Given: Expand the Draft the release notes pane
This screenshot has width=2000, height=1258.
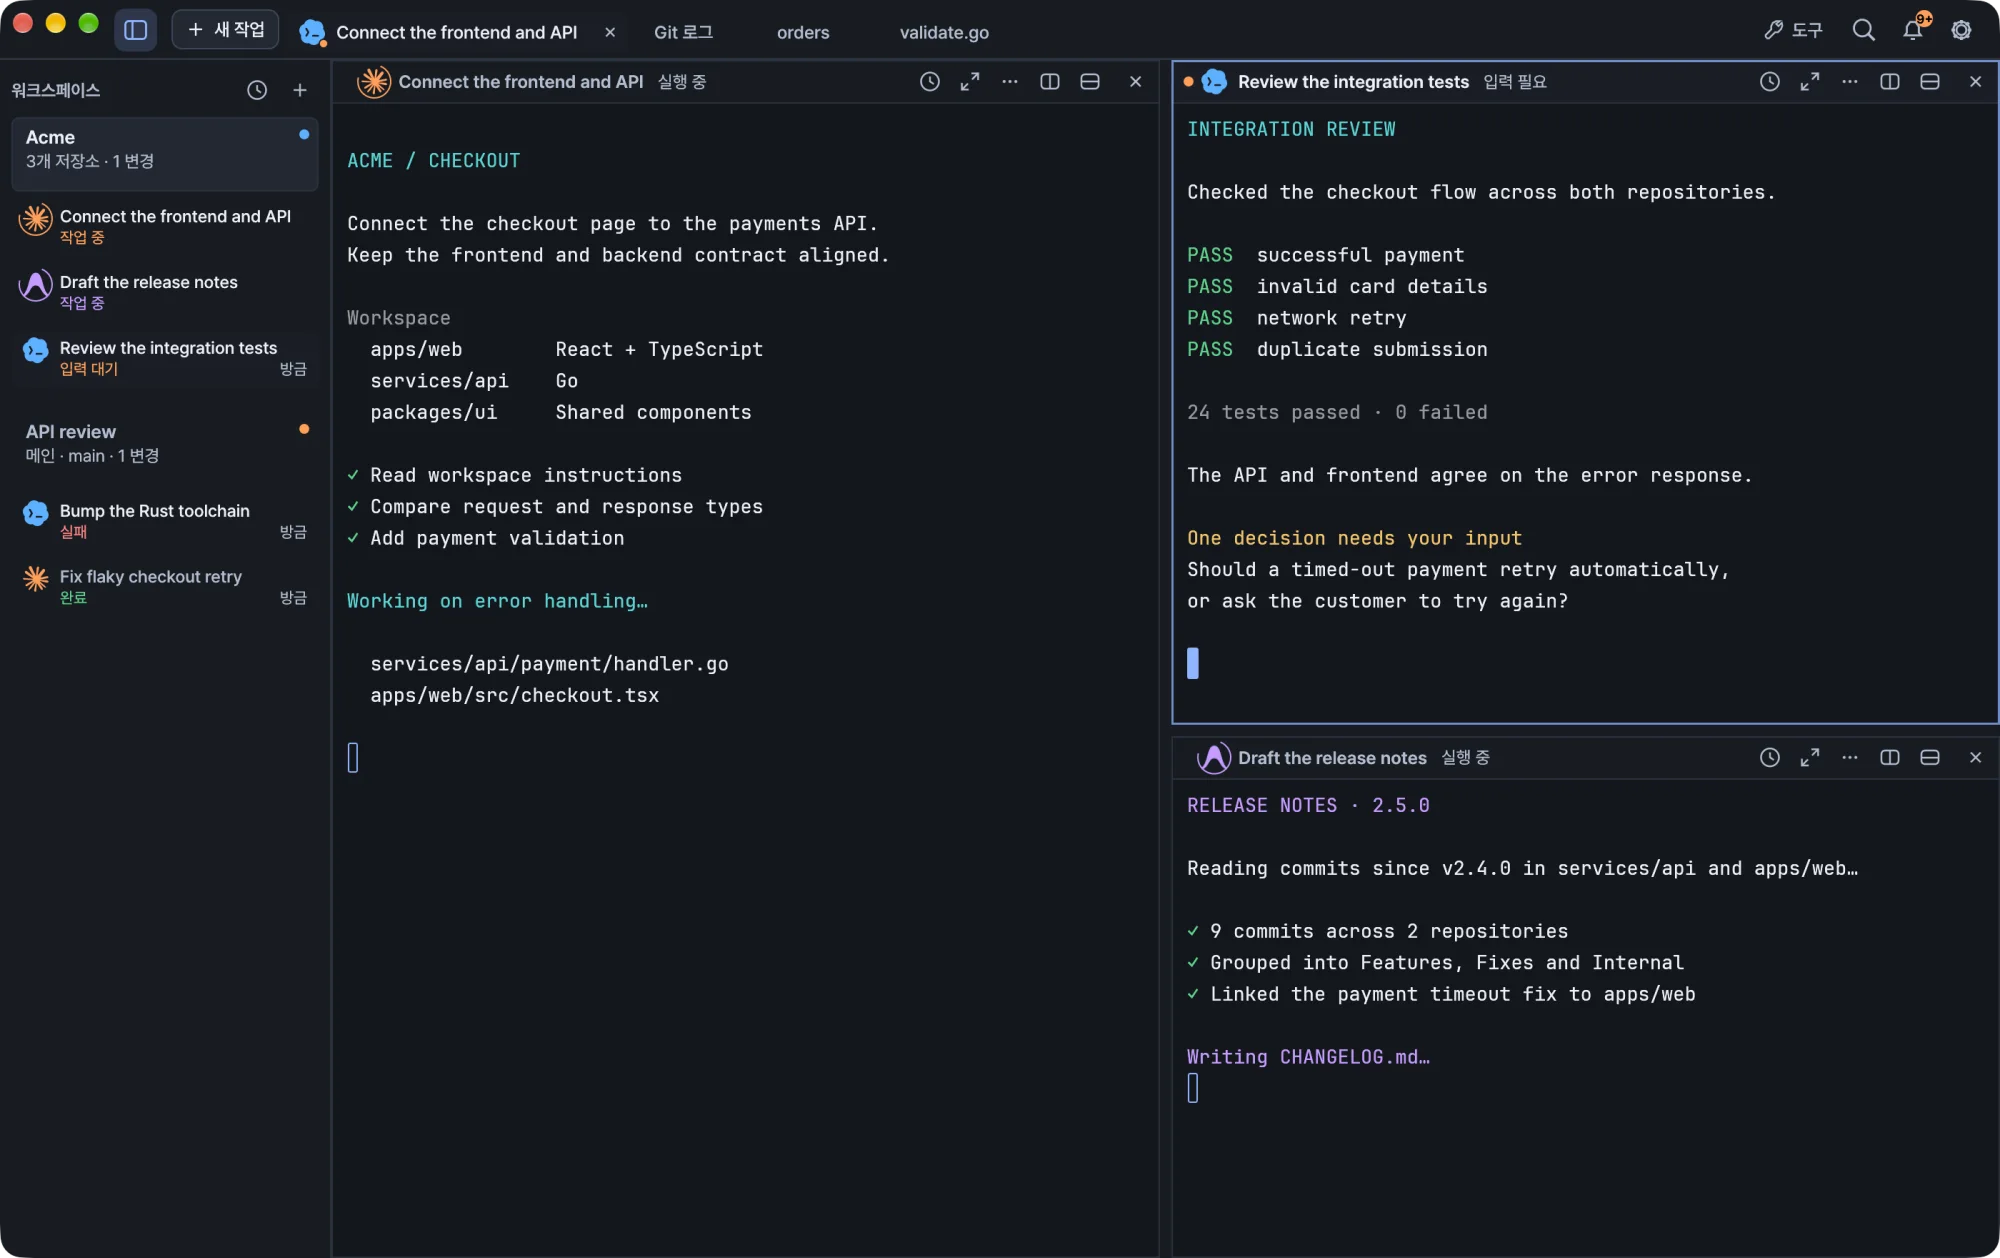Looking at the screenshot, I should 1810,758.
